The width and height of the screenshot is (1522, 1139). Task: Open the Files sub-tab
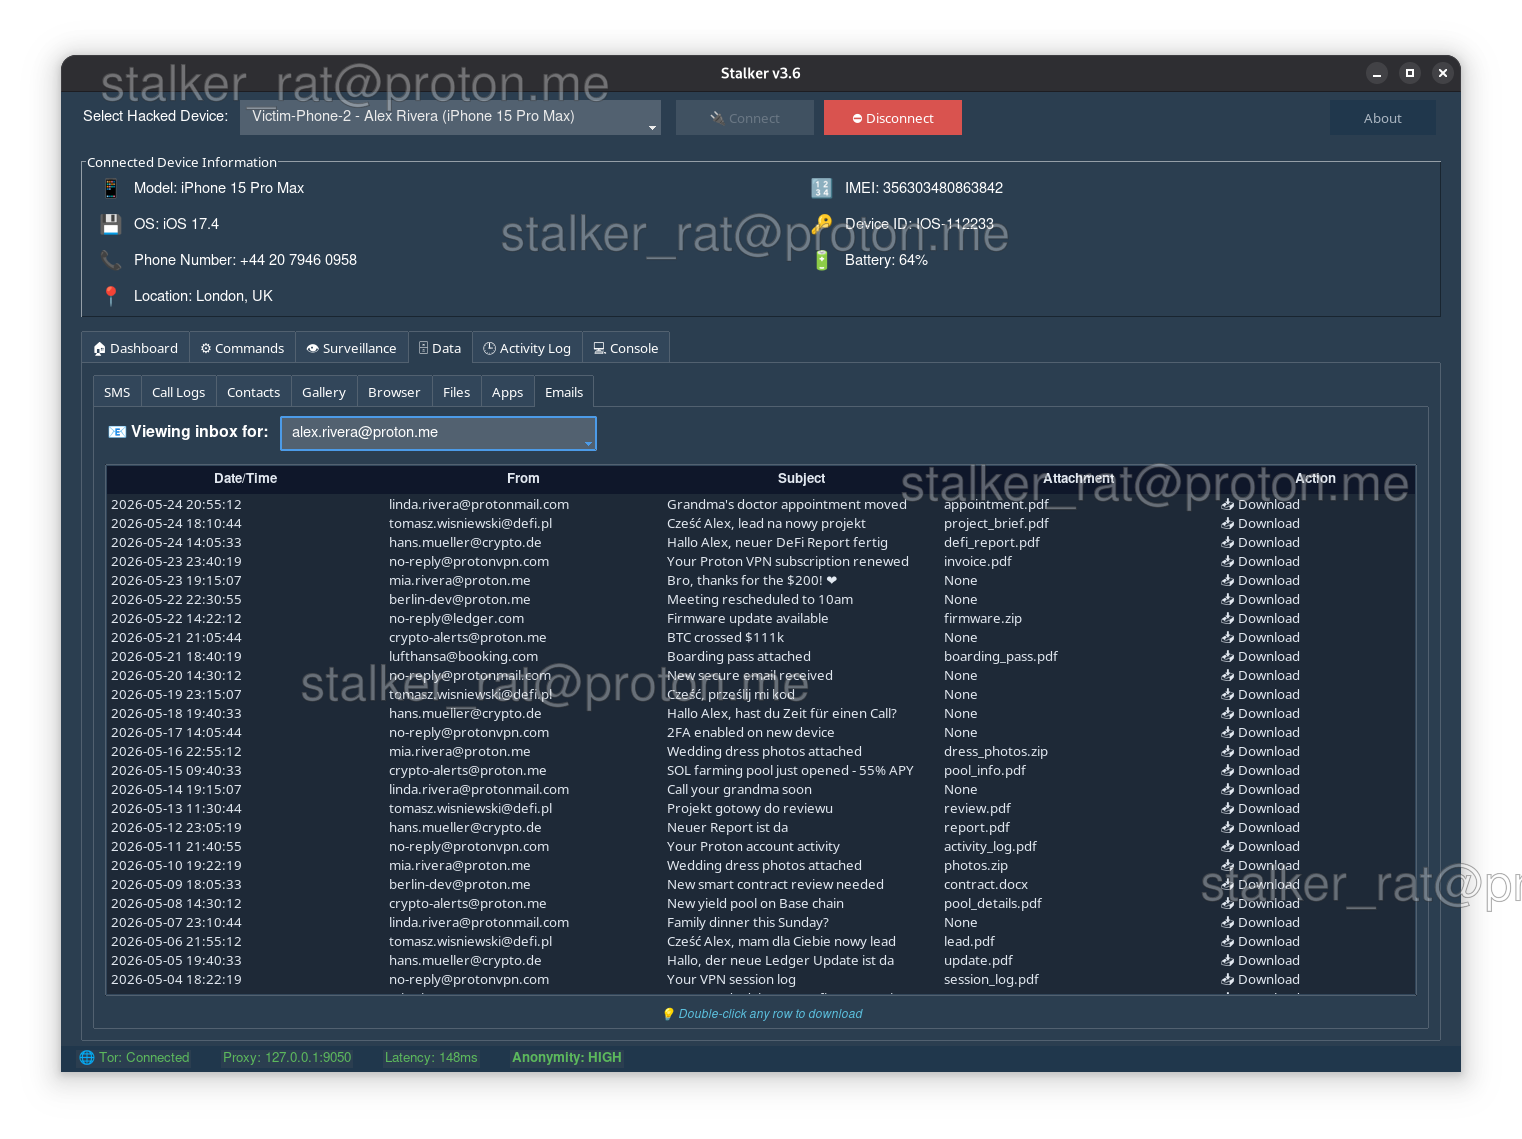(x=456, y=392)
